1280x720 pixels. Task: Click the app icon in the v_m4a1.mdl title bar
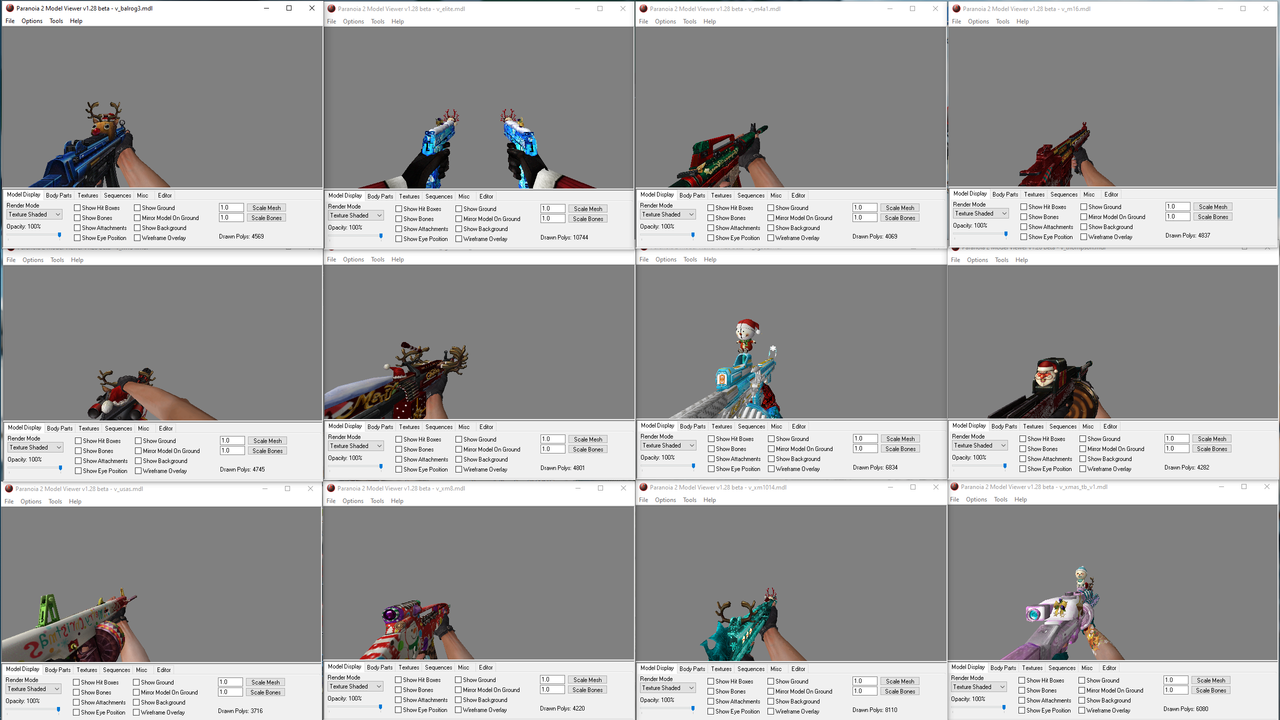pyautogui.click(x=644, y=9)
